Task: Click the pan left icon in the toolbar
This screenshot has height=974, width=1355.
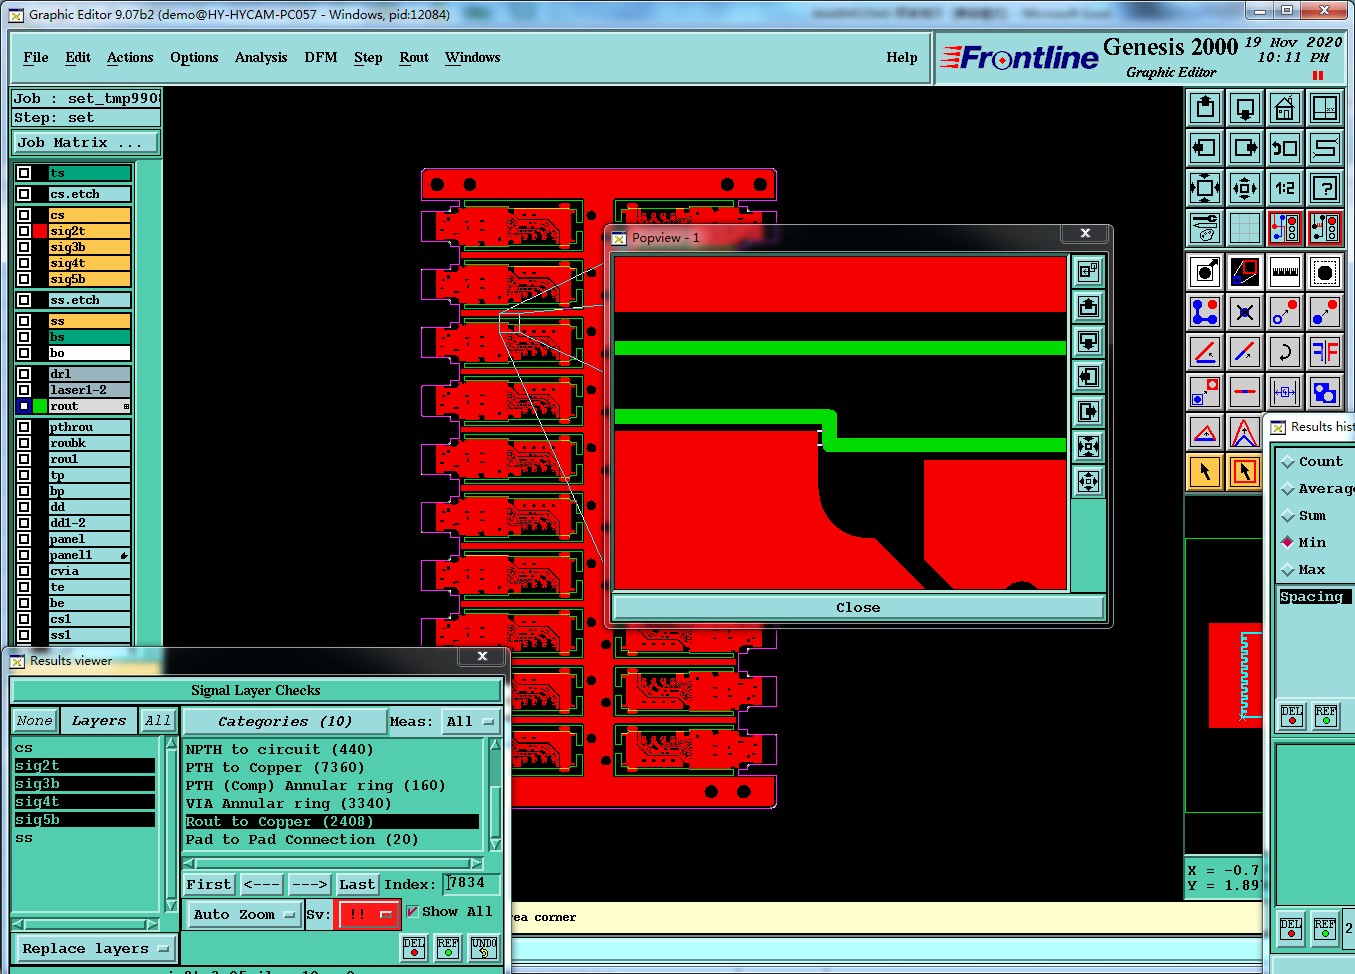Action: [x=1205, y=148]
